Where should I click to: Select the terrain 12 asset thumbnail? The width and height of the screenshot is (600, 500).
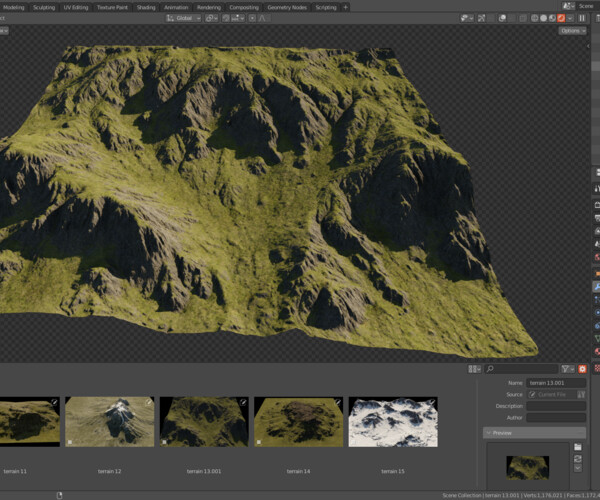pyautogui.click(x=109, y=422)
